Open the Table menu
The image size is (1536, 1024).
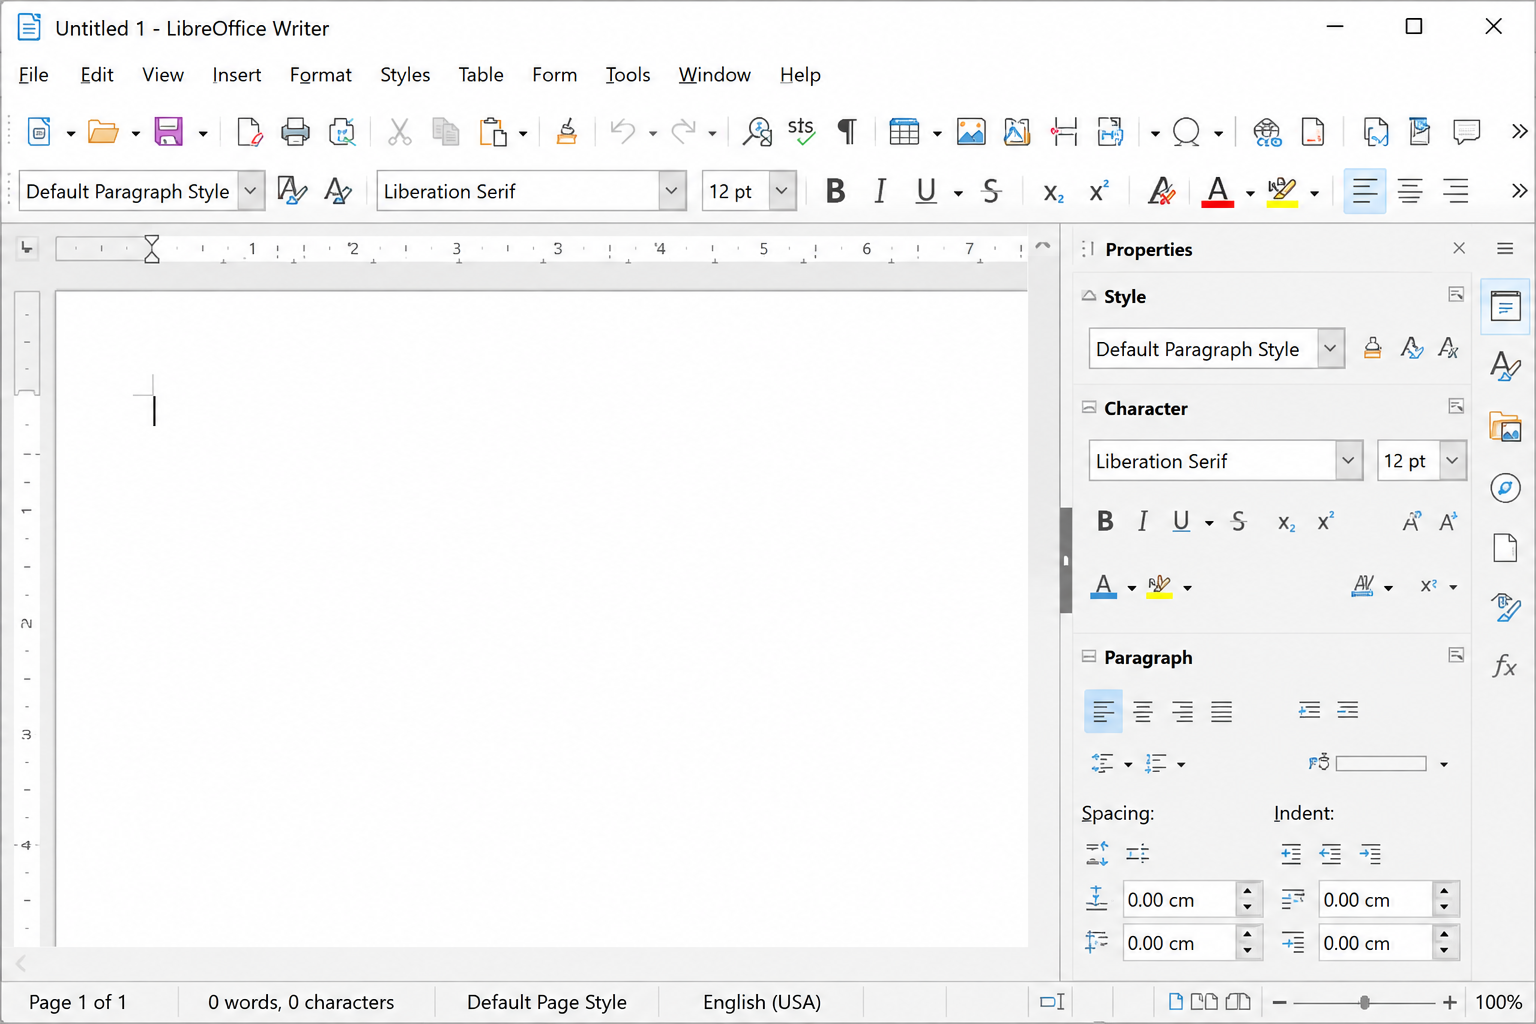[481, 75]
